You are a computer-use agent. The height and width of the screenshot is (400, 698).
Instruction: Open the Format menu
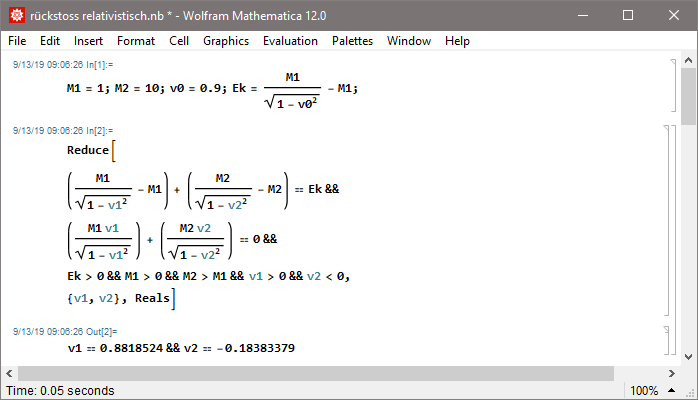[x=136, y=41]
